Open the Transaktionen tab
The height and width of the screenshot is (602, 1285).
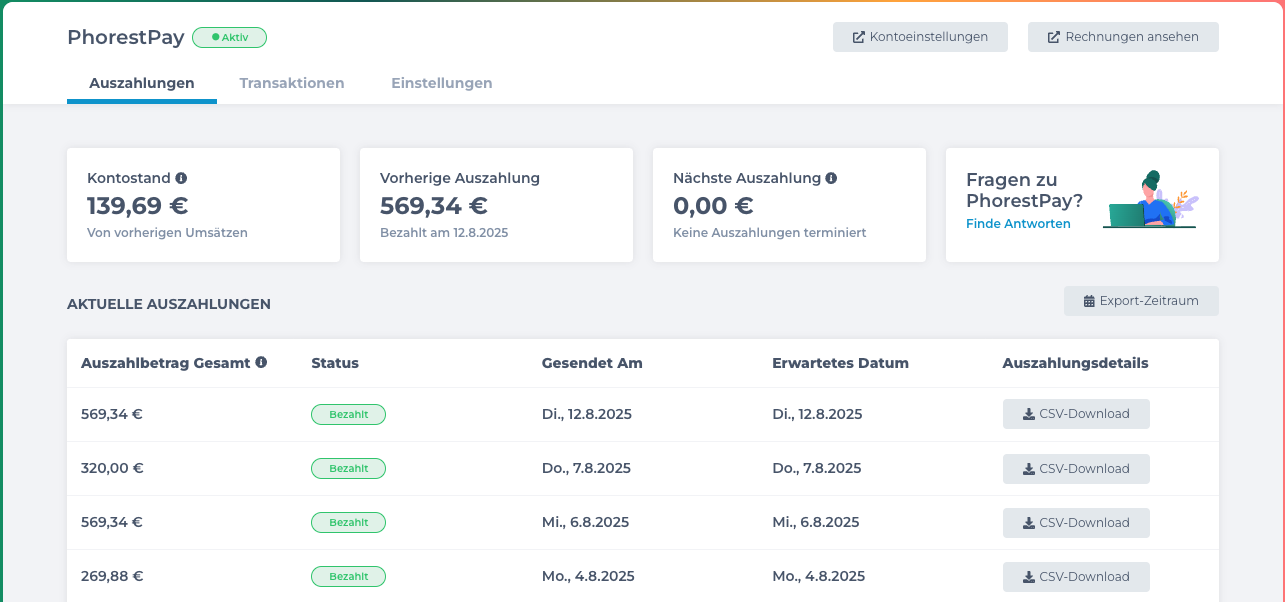pos(292,83)
